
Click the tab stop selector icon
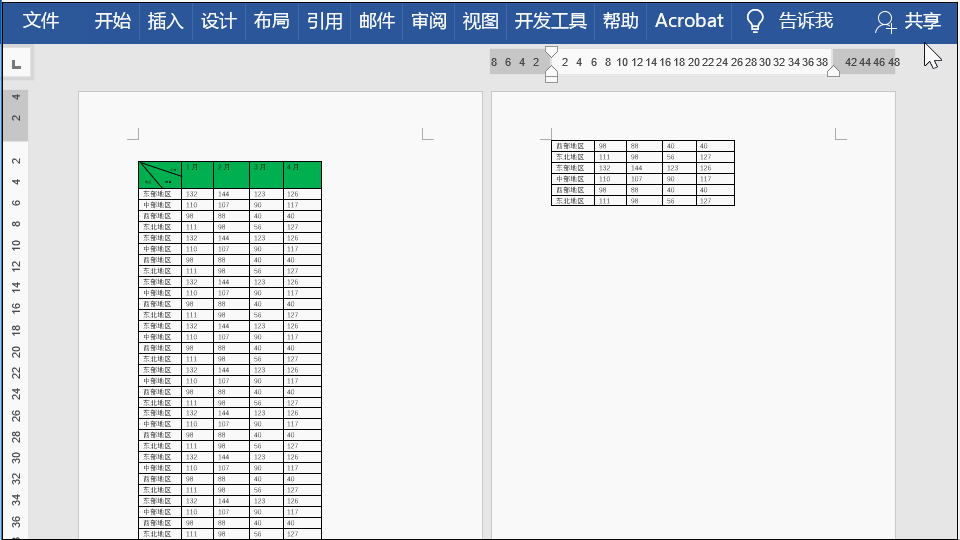(x=17, y=64)
